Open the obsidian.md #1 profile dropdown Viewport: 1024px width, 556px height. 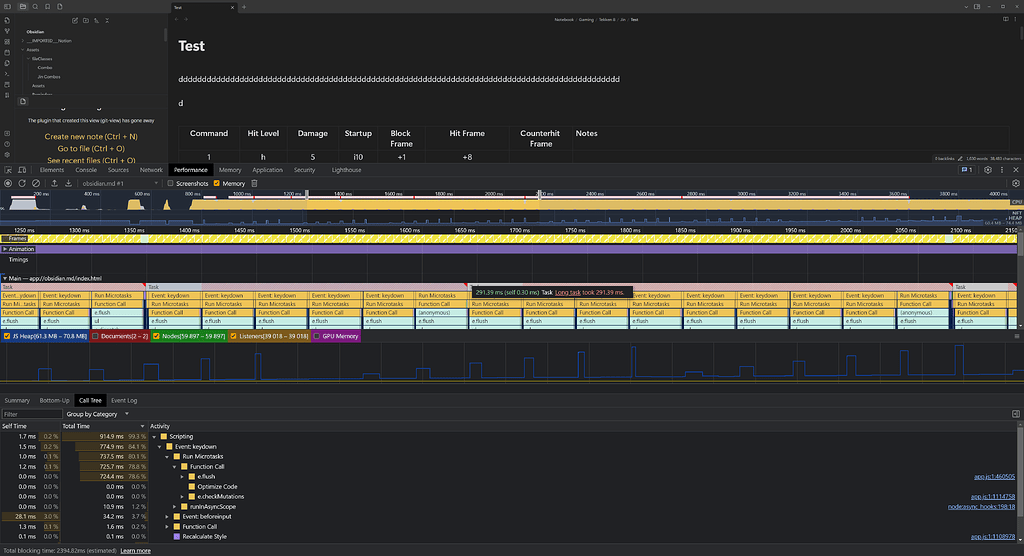coord(120,184)
